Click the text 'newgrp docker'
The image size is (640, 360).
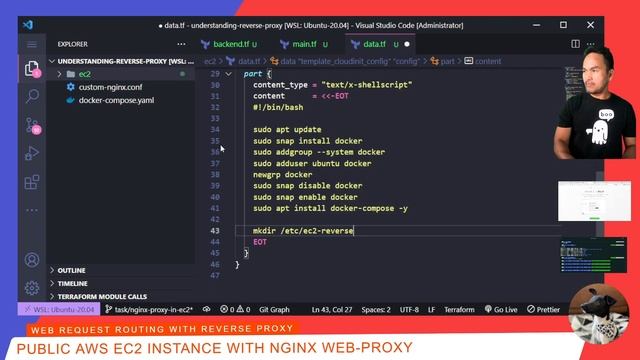(282, 174)
